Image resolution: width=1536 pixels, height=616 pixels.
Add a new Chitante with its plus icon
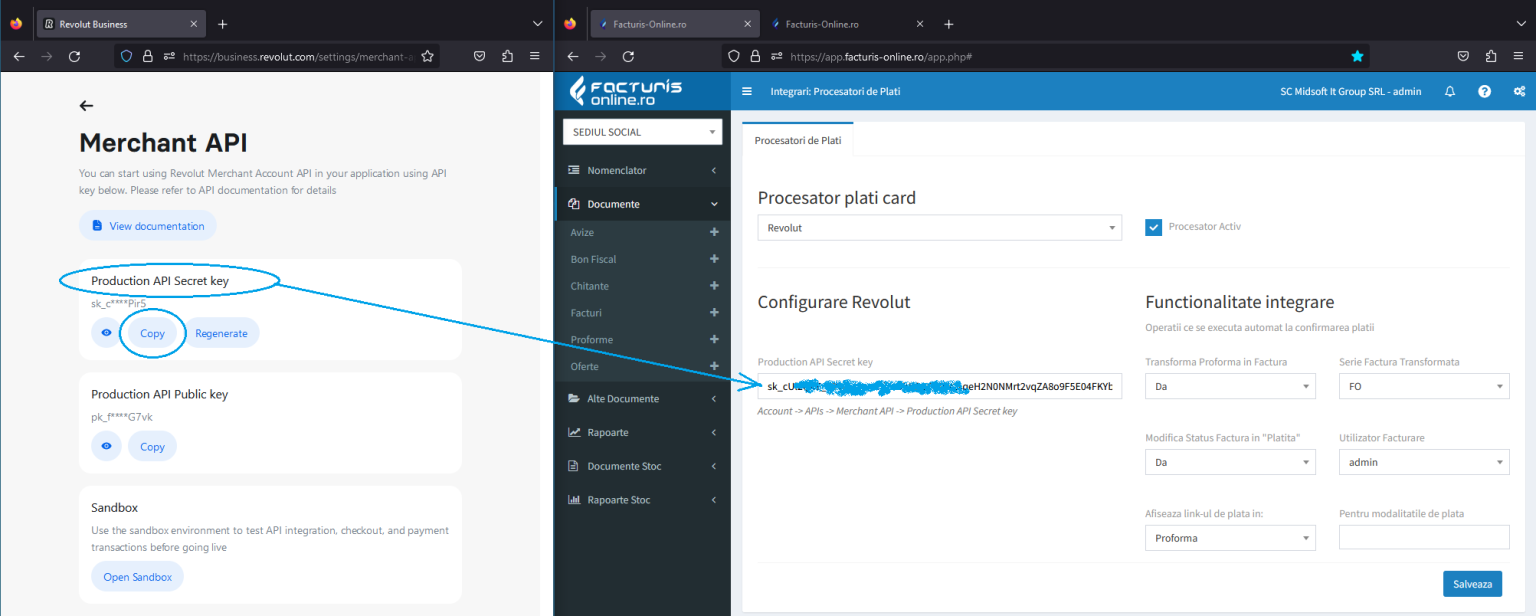click(714, 287)
